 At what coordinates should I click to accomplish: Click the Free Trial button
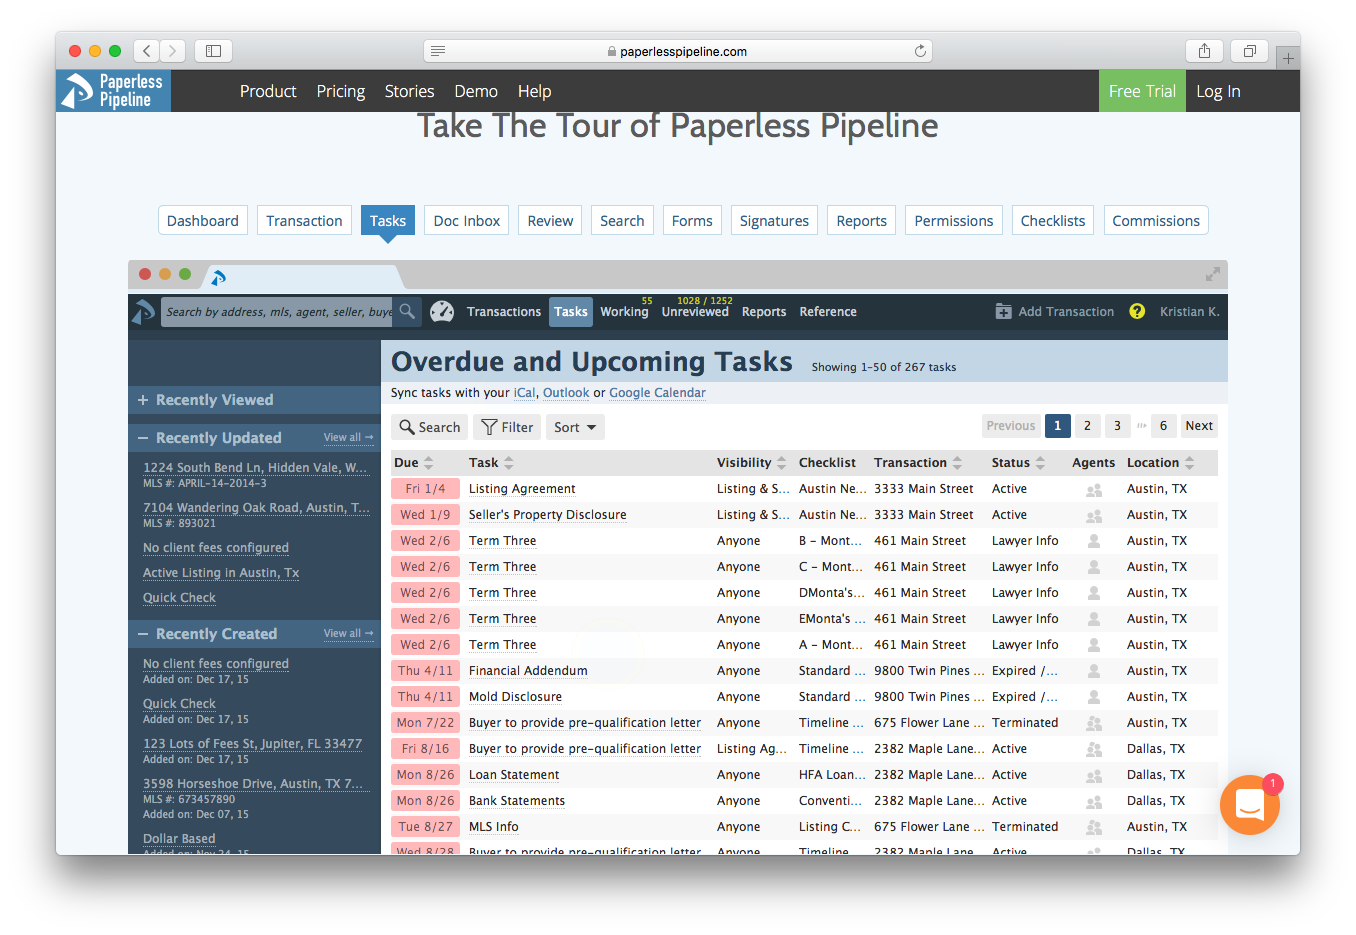point(1142,91)
